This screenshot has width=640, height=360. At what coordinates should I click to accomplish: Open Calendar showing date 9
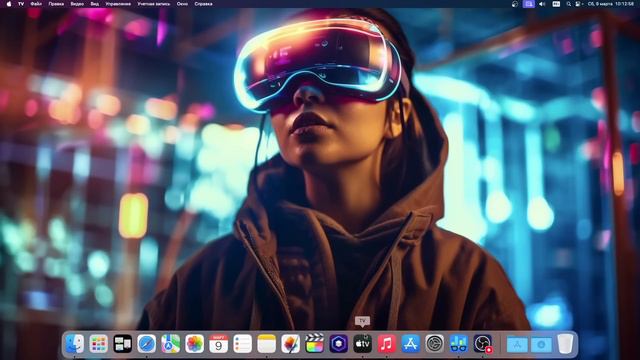coord(218,344)
